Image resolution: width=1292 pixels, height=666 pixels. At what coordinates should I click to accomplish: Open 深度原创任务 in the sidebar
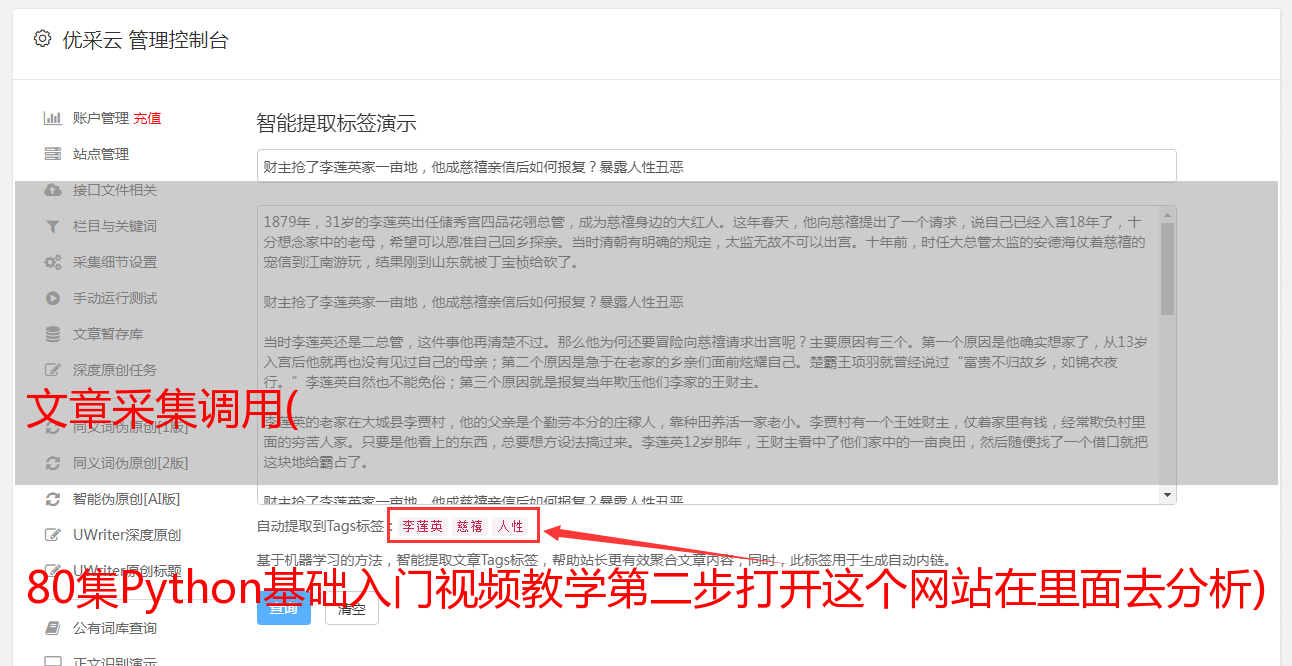(x=115, y=370)
